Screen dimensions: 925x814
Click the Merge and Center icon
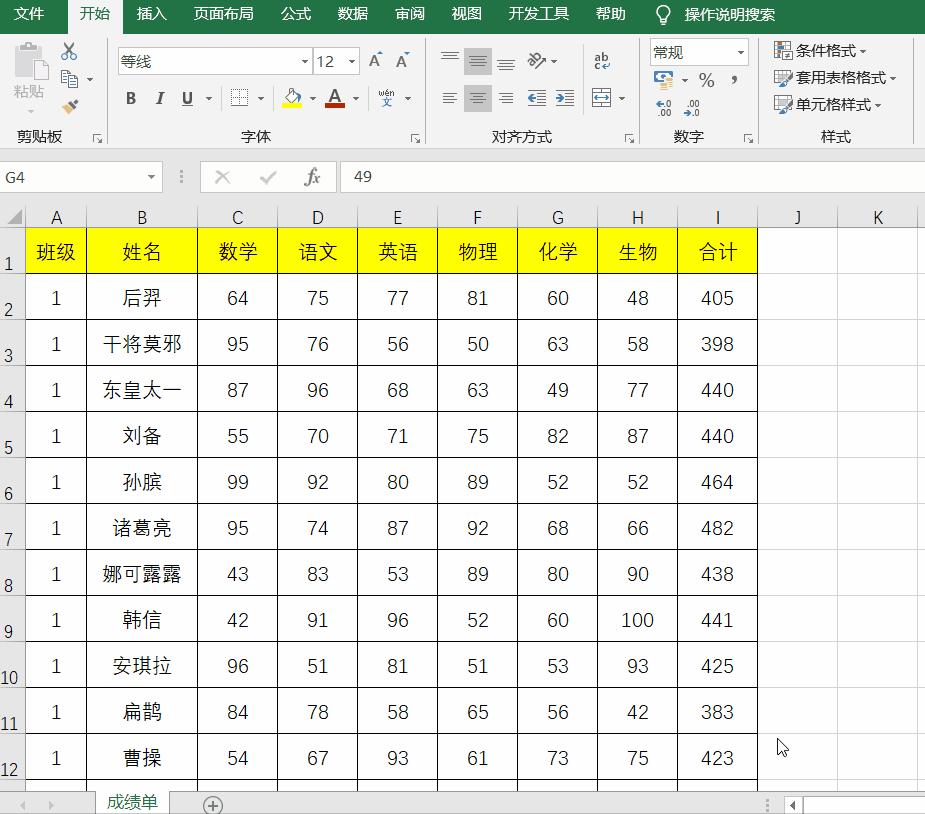coord(603,99)
